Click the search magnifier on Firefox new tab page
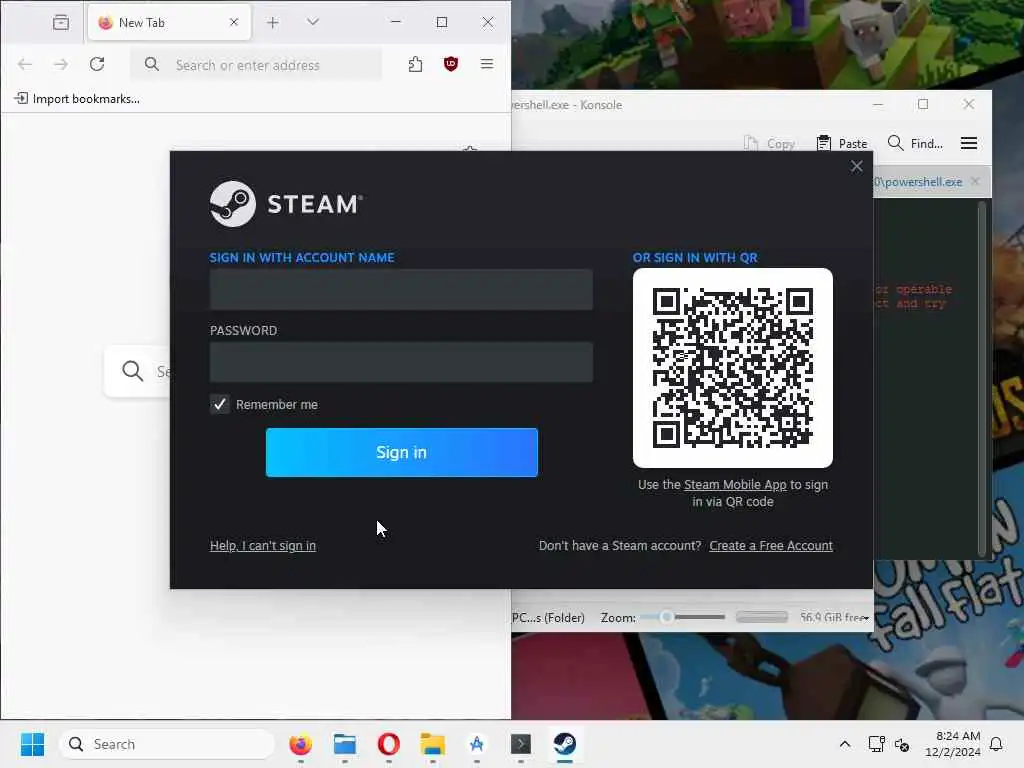Viewport: 1024px width, 768px height. [x=133, y=371]
